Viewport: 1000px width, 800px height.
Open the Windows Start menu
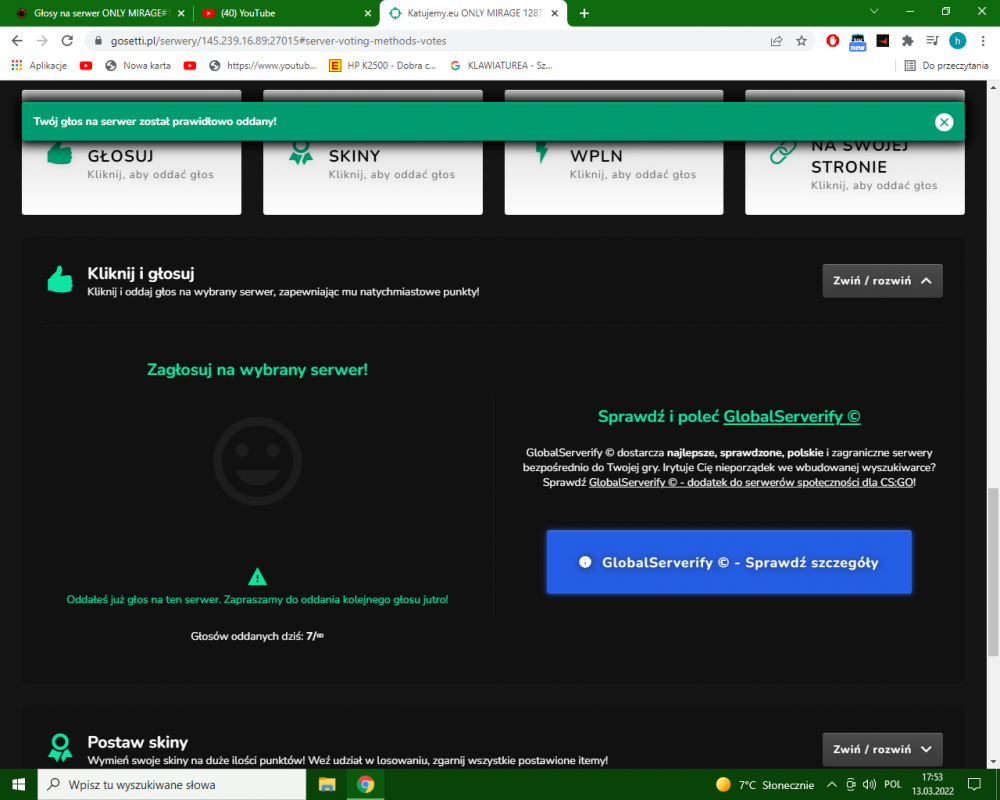(18, 785)
